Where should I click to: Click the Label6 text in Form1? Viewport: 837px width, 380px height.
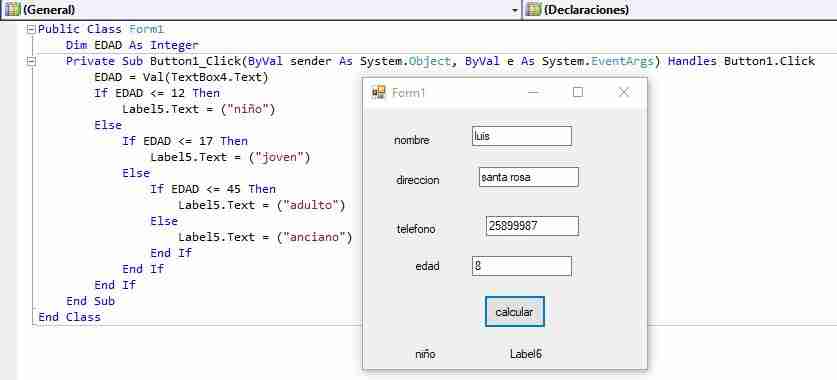click(526, 354)
